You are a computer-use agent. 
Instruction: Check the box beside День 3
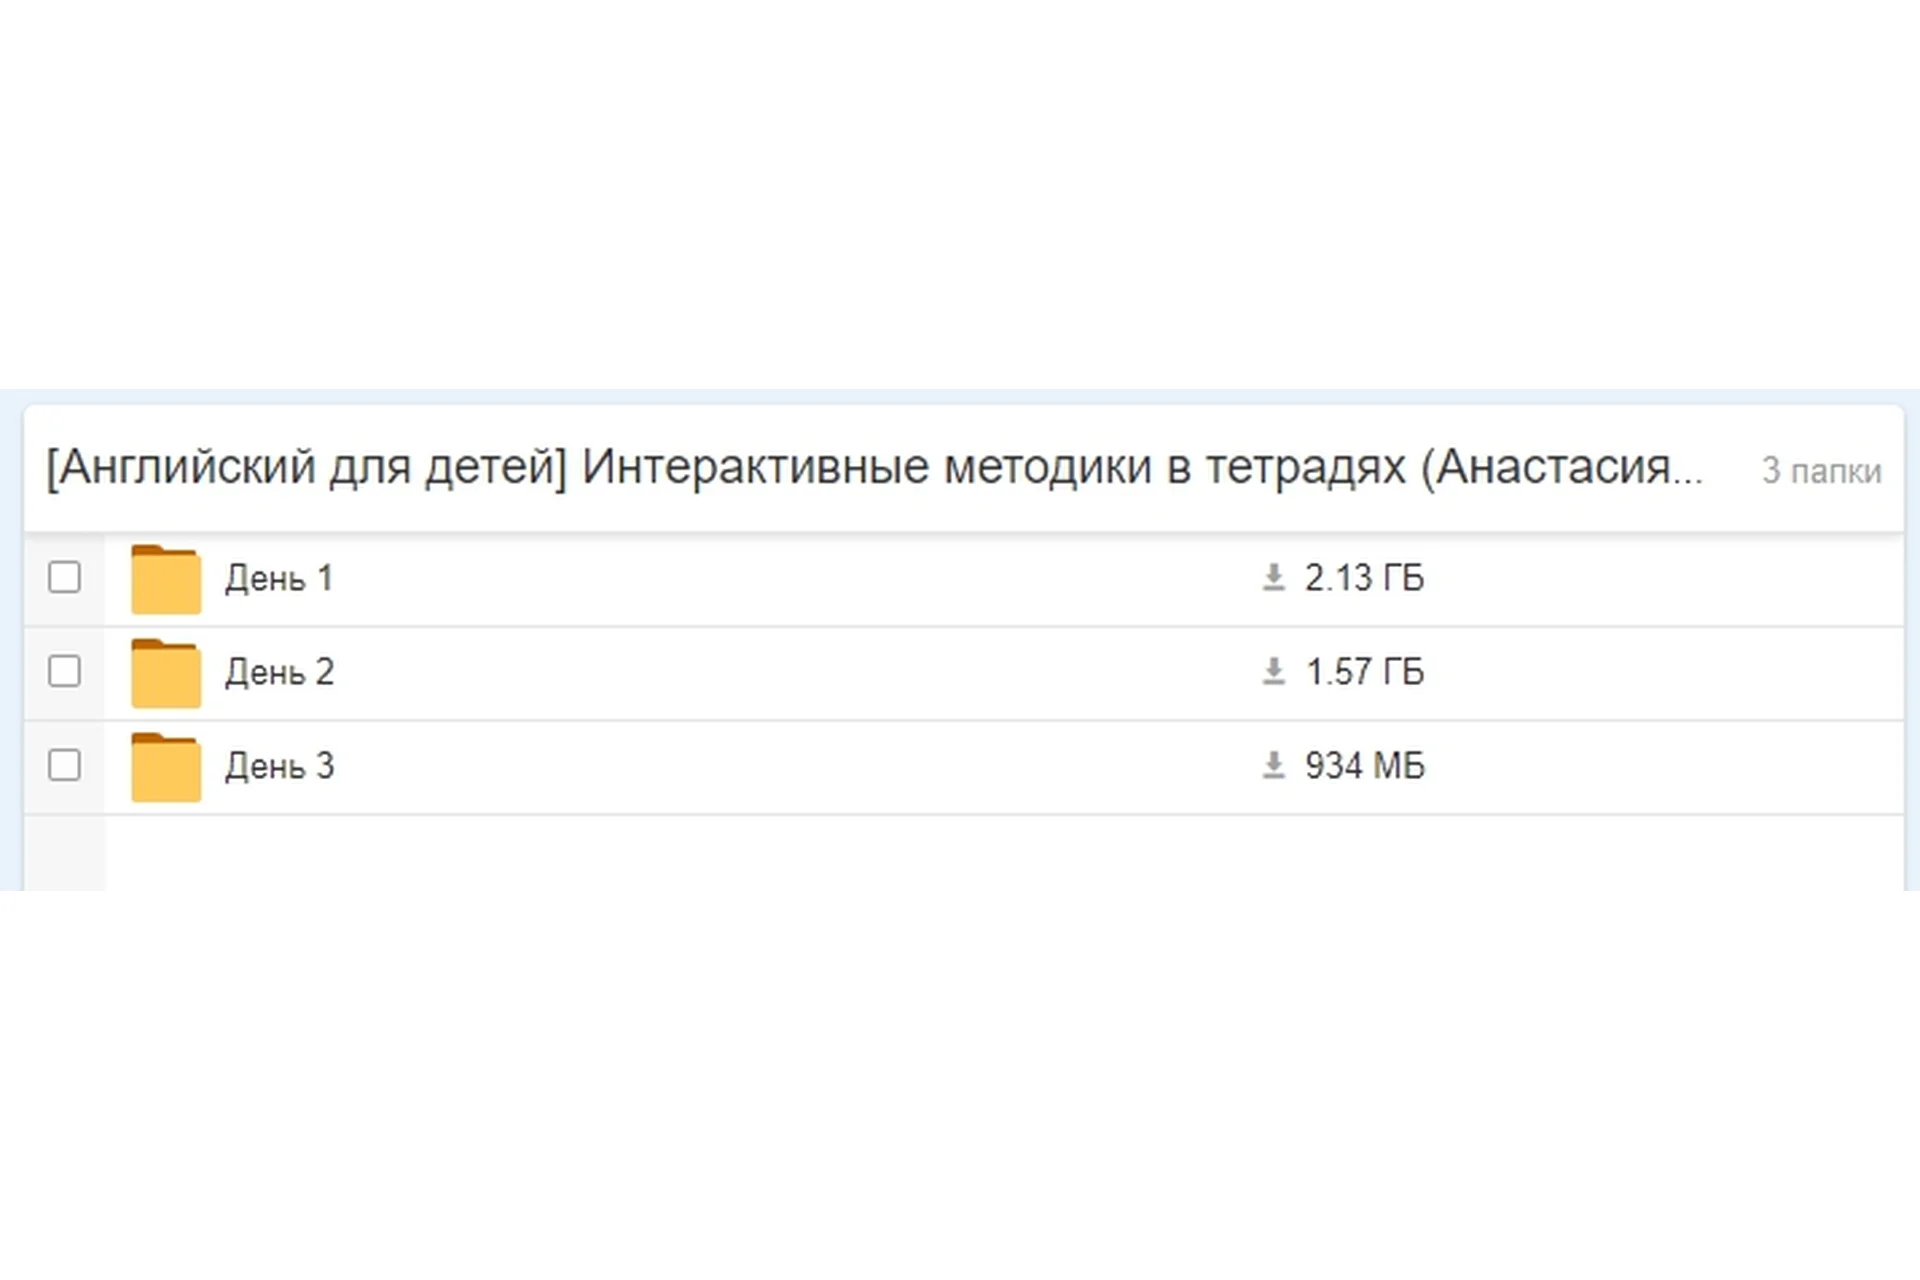pyautogui.click(x=65, y=765)
